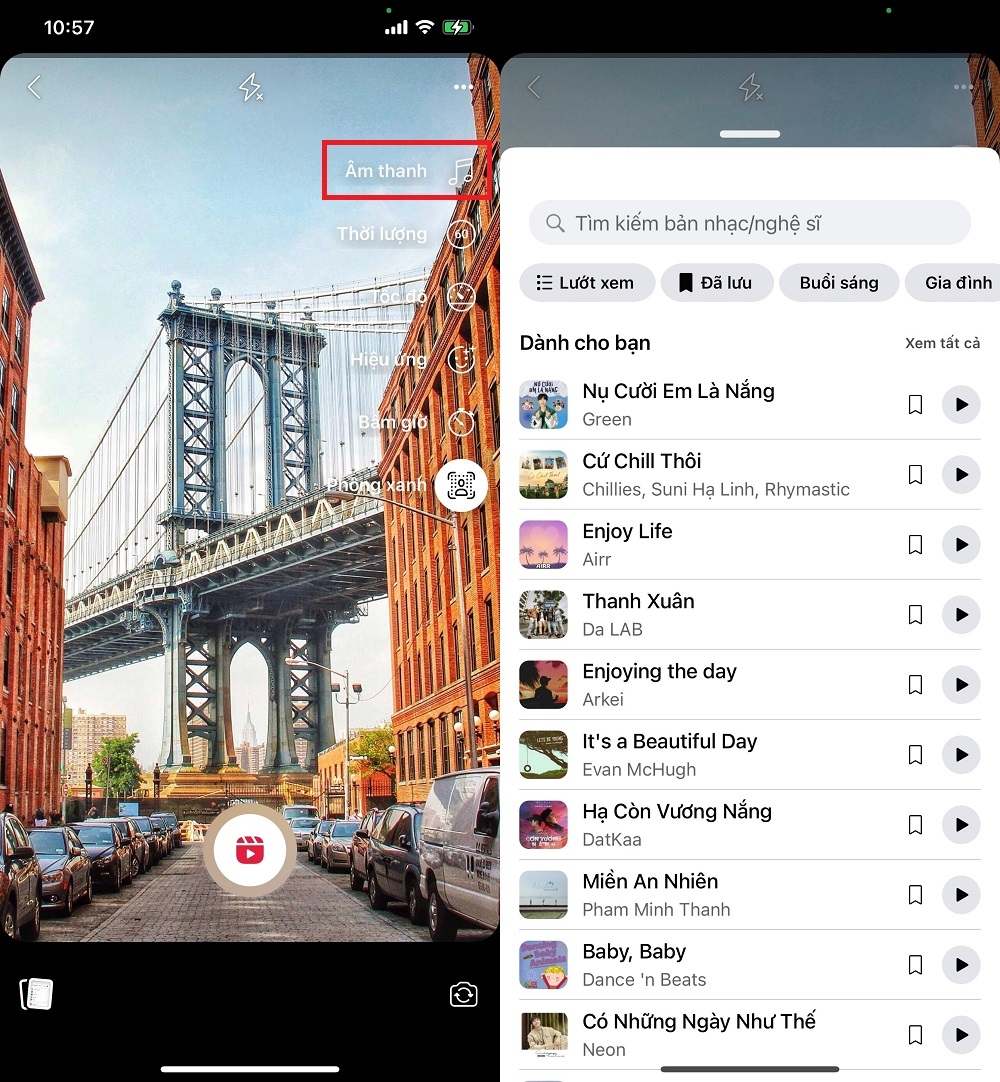The height and width of the screenshot is (1082, 1000).
Task: Open the Tốc độ speed control
Action: point(410,296)
